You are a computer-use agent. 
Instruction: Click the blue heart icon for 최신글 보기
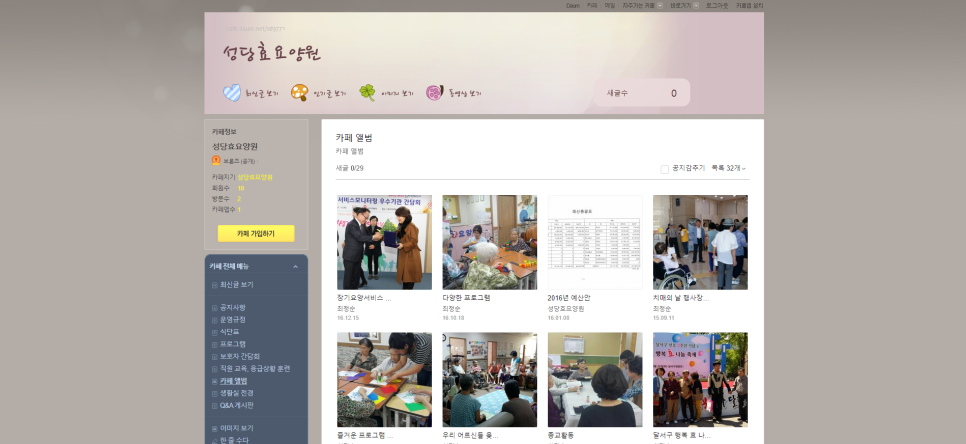pyautogui.click(x=232, y=93)
